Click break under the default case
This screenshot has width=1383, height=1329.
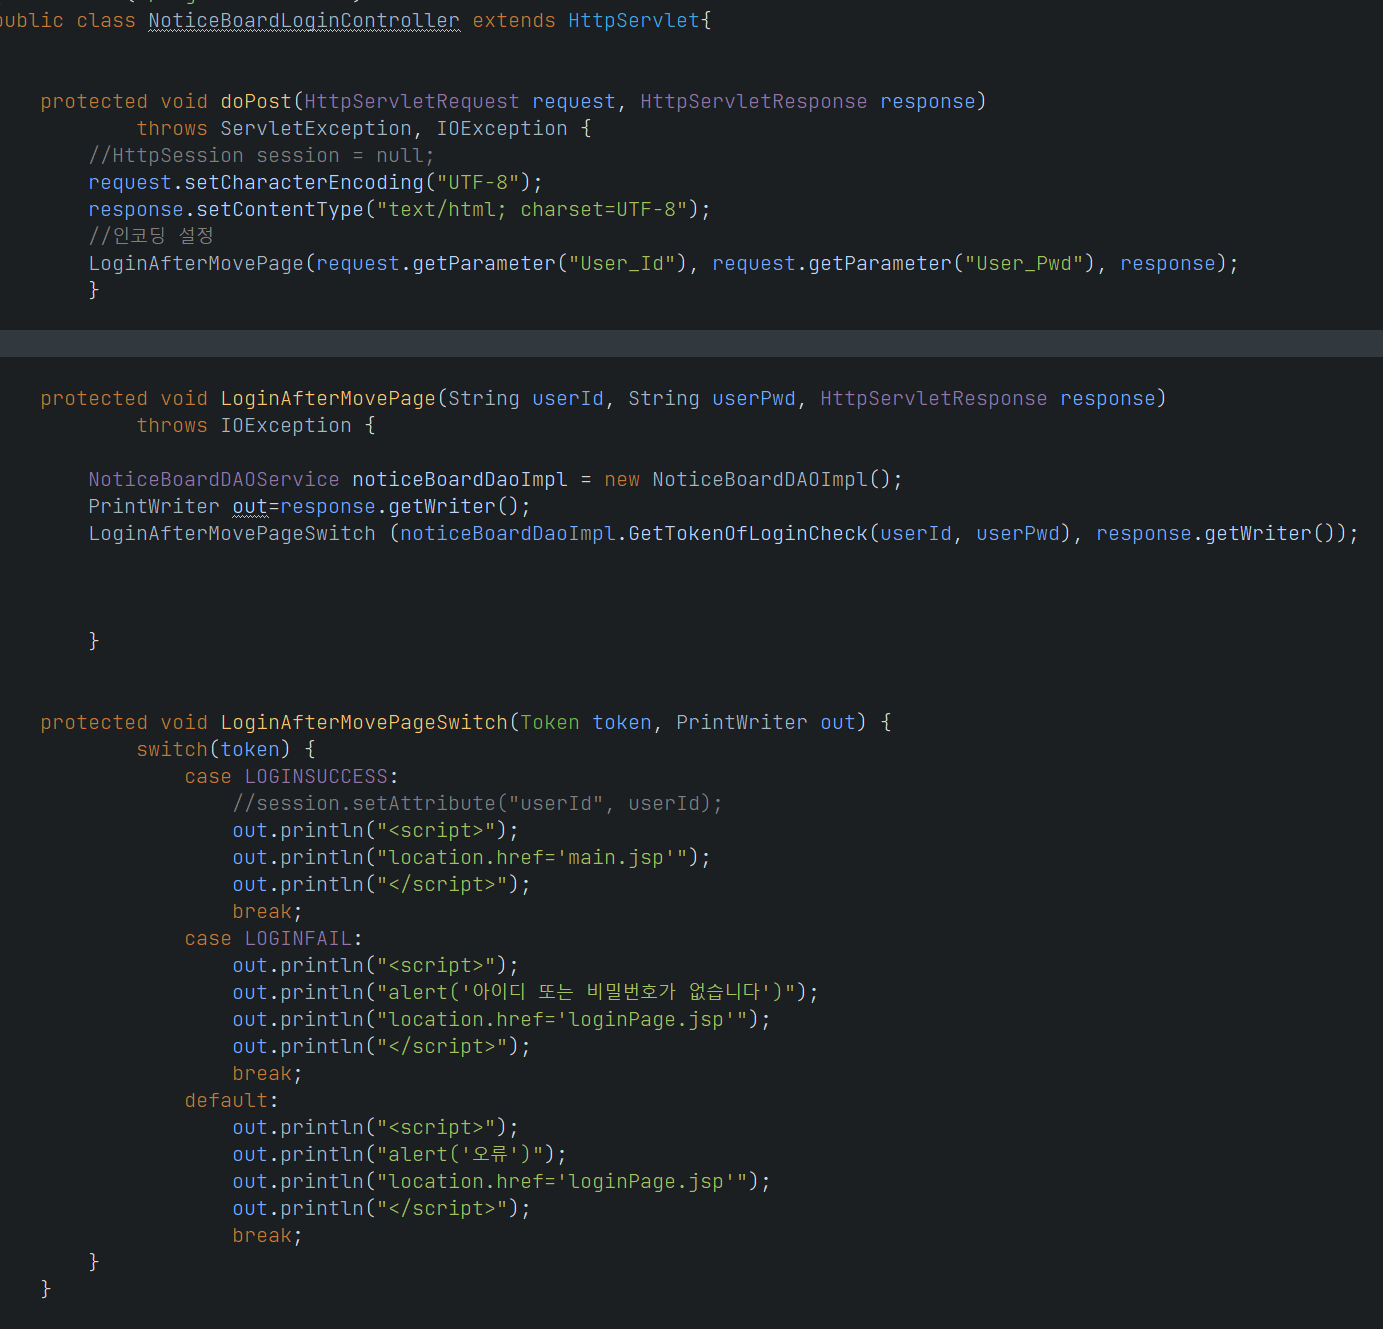click(262, 1235)
